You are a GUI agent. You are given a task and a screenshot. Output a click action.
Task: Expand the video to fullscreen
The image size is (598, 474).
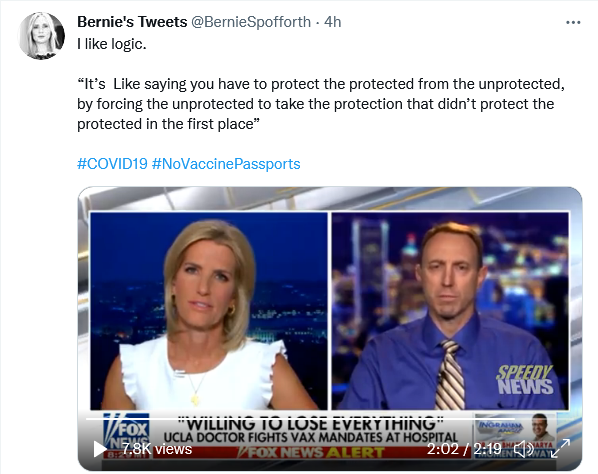point(561,448)
